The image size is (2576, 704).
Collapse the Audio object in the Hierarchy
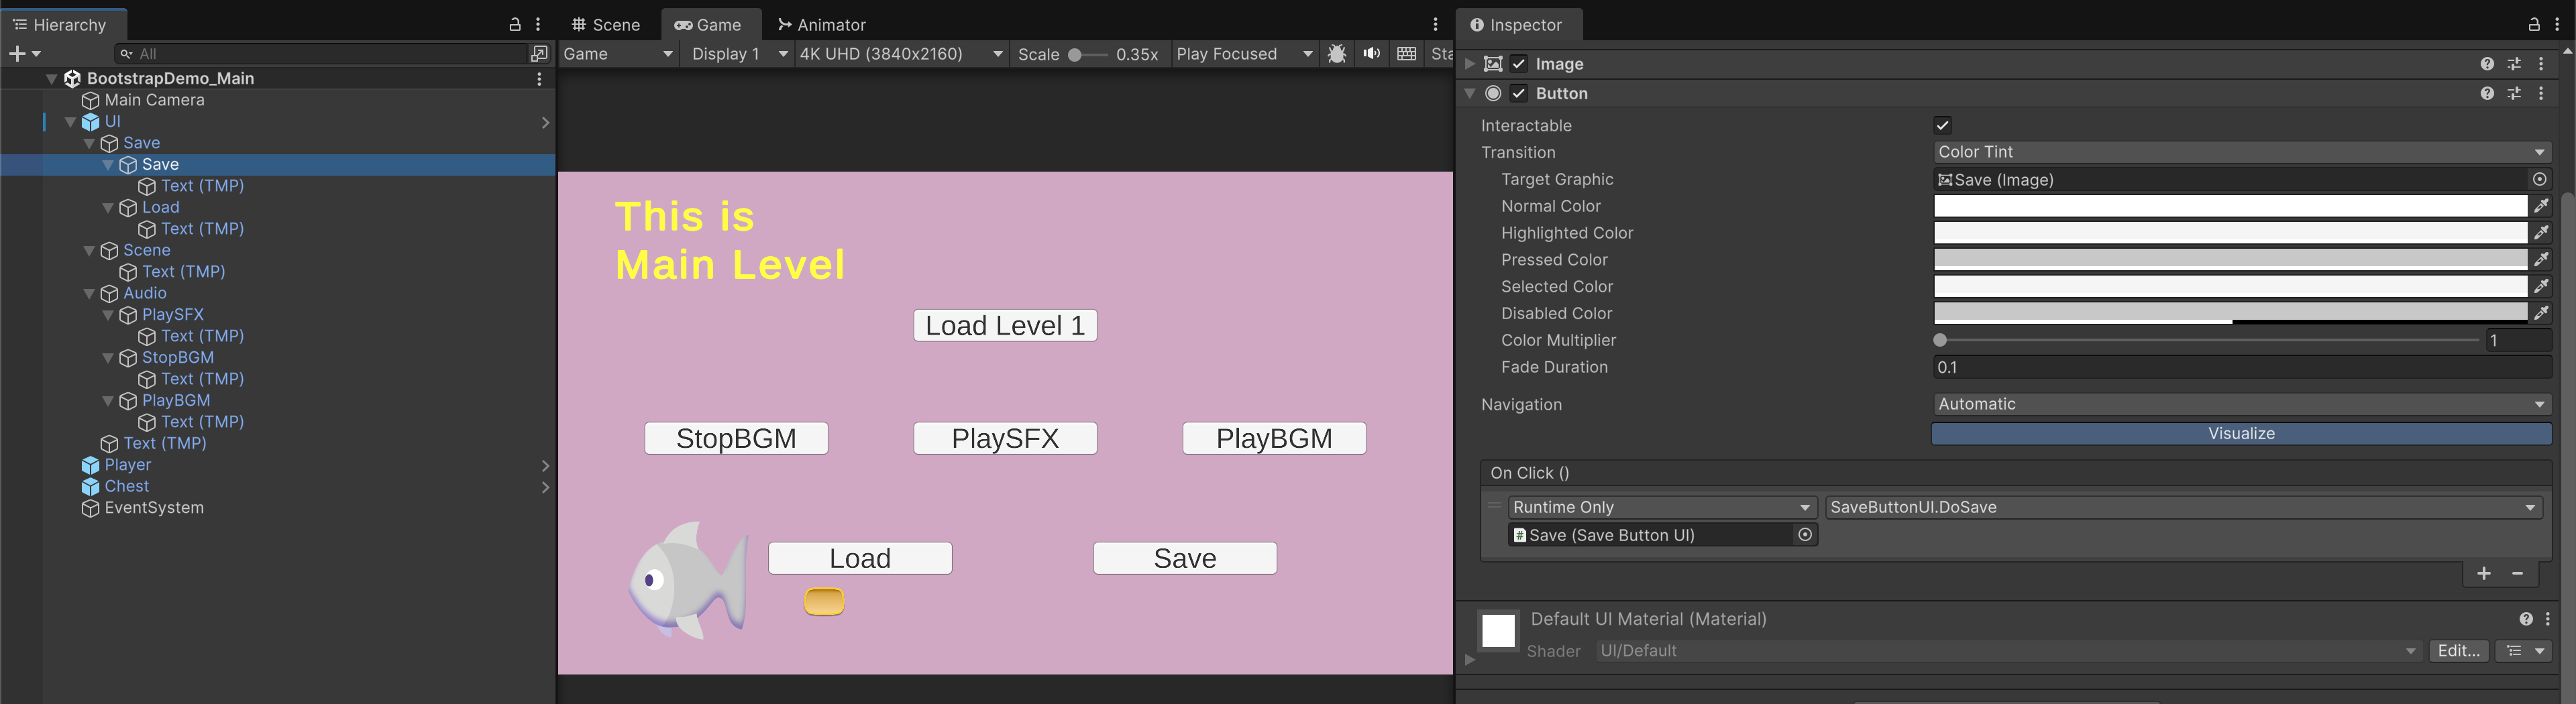coord(89,293)
